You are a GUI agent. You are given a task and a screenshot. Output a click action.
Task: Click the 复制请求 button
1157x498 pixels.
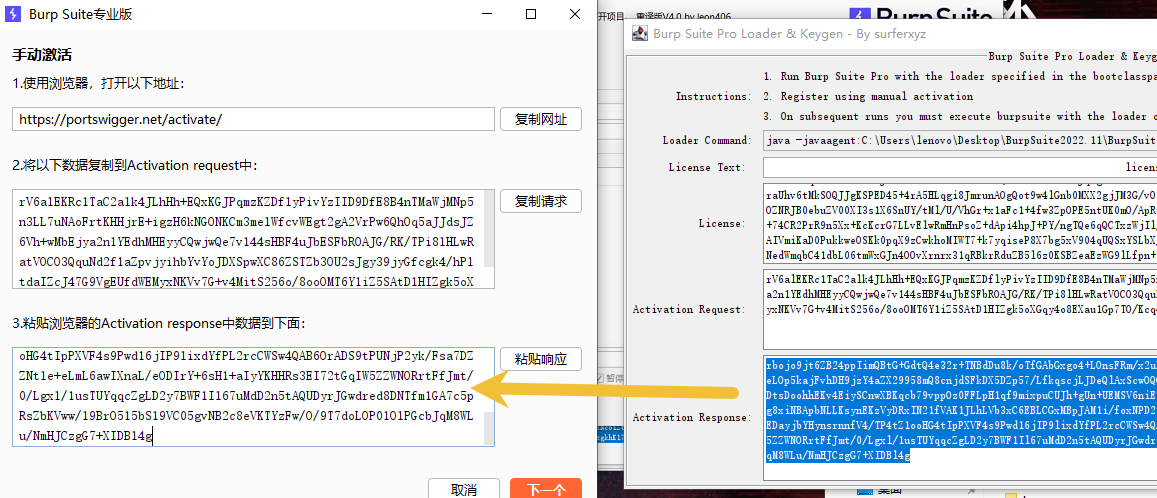point(541,201)
